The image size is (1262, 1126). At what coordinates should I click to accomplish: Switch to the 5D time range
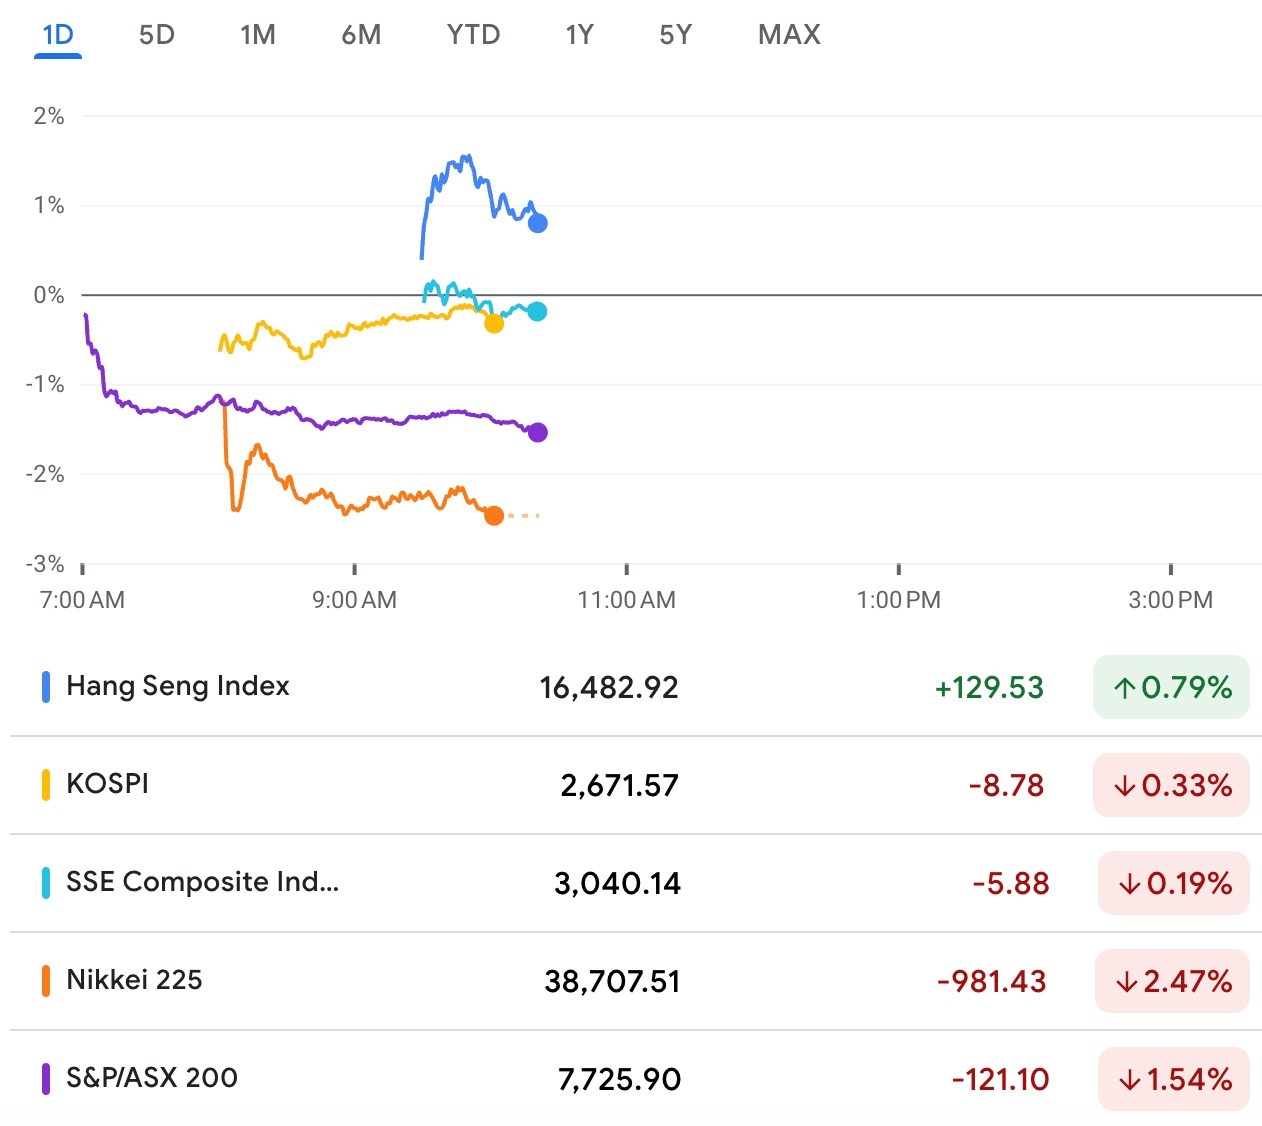point(156,35)
